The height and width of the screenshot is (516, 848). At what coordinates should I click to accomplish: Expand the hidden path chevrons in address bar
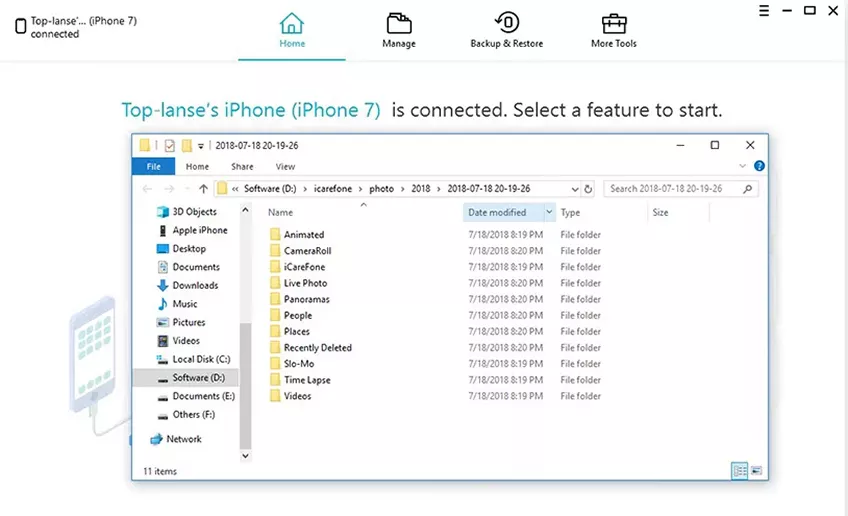click(235, 189)
